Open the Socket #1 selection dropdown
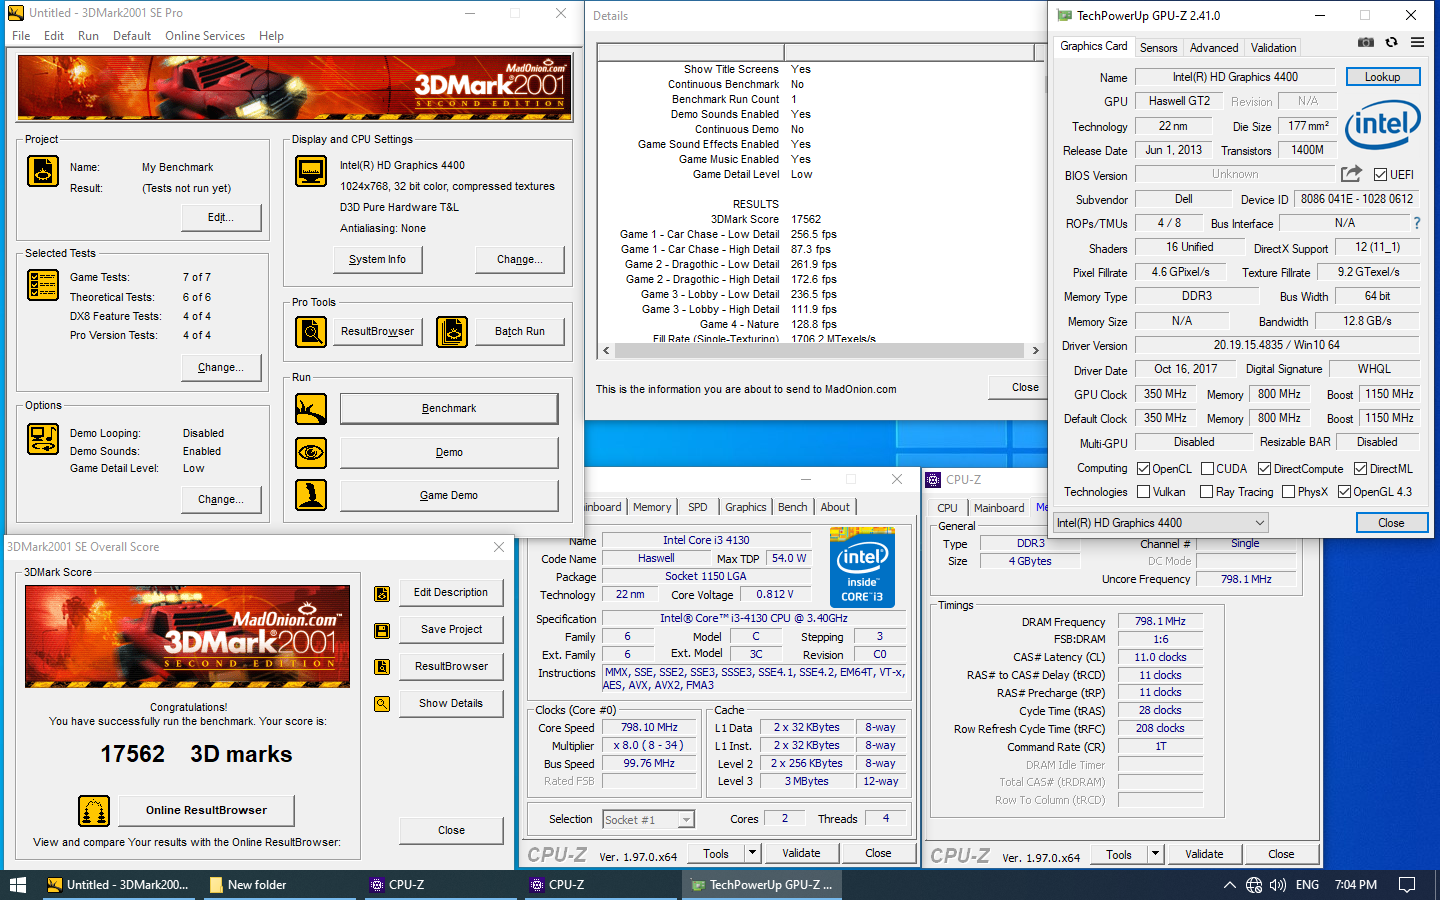Image resolution: width=1440 pixels, height=900 pixels. (x=648, y=820)
